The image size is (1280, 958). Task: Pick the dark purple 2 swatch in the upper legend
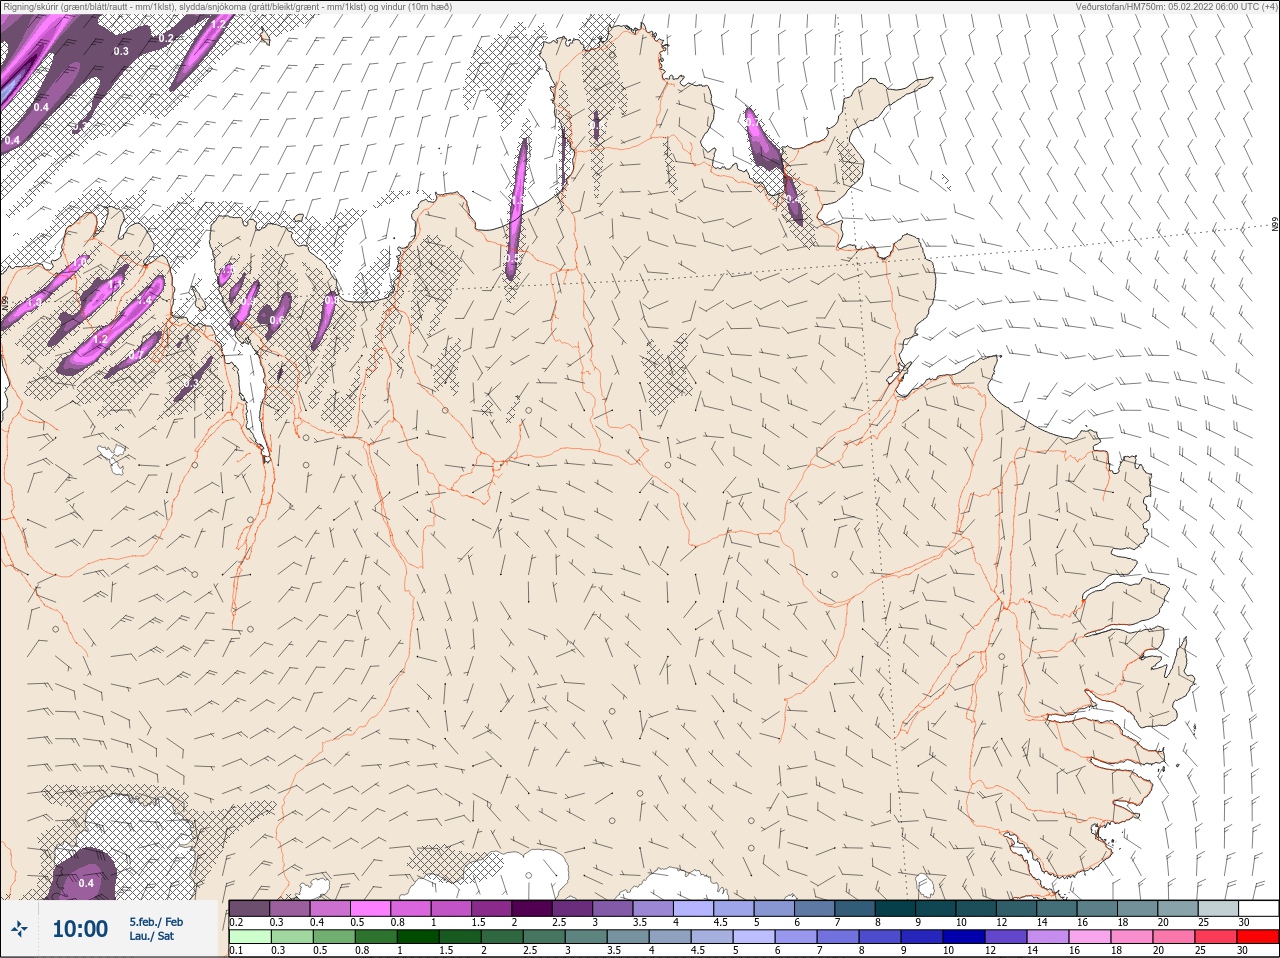click(532, 908)
